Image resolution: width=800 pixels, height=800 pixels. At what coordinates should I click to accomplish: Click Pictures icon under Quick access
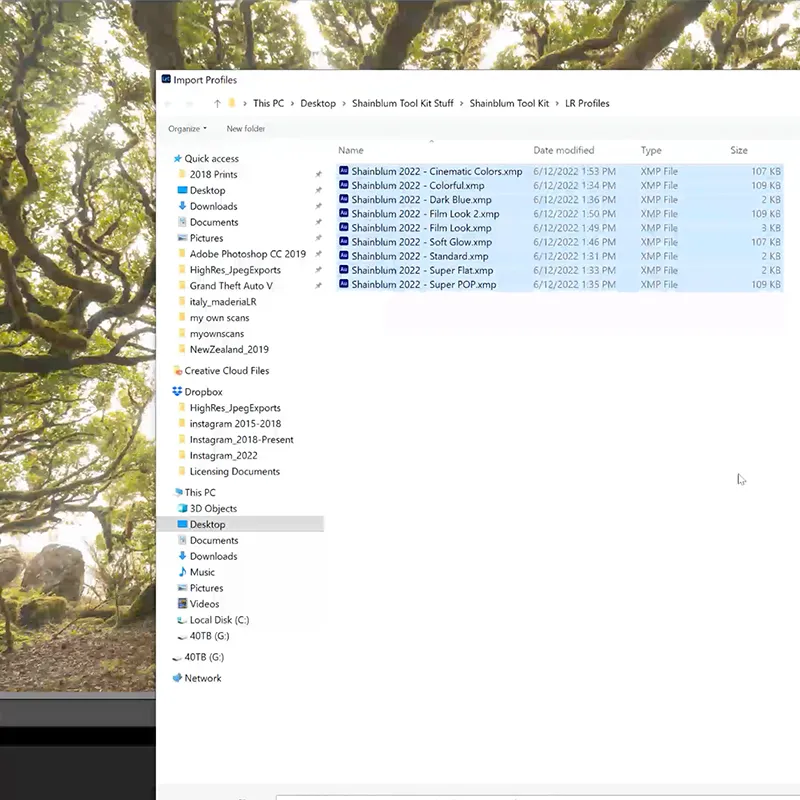click(182, 238)
